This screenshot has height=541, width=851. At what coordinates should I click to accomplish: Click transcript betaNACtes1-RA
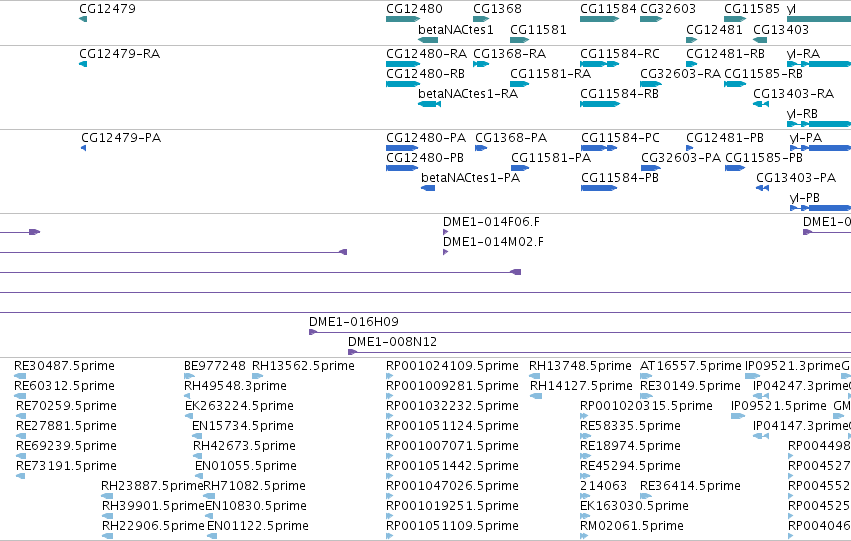point(468,94)
